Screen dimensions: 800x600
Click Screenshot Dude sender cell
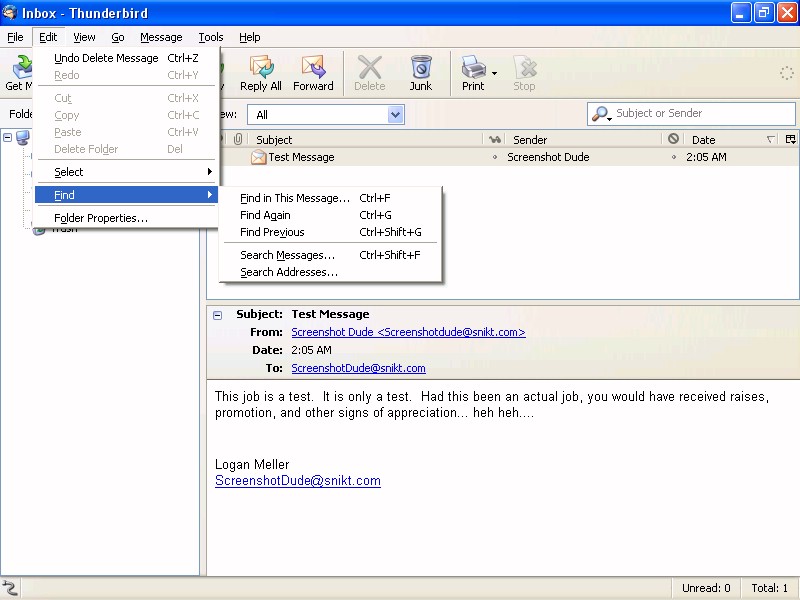tap(548, 157)
